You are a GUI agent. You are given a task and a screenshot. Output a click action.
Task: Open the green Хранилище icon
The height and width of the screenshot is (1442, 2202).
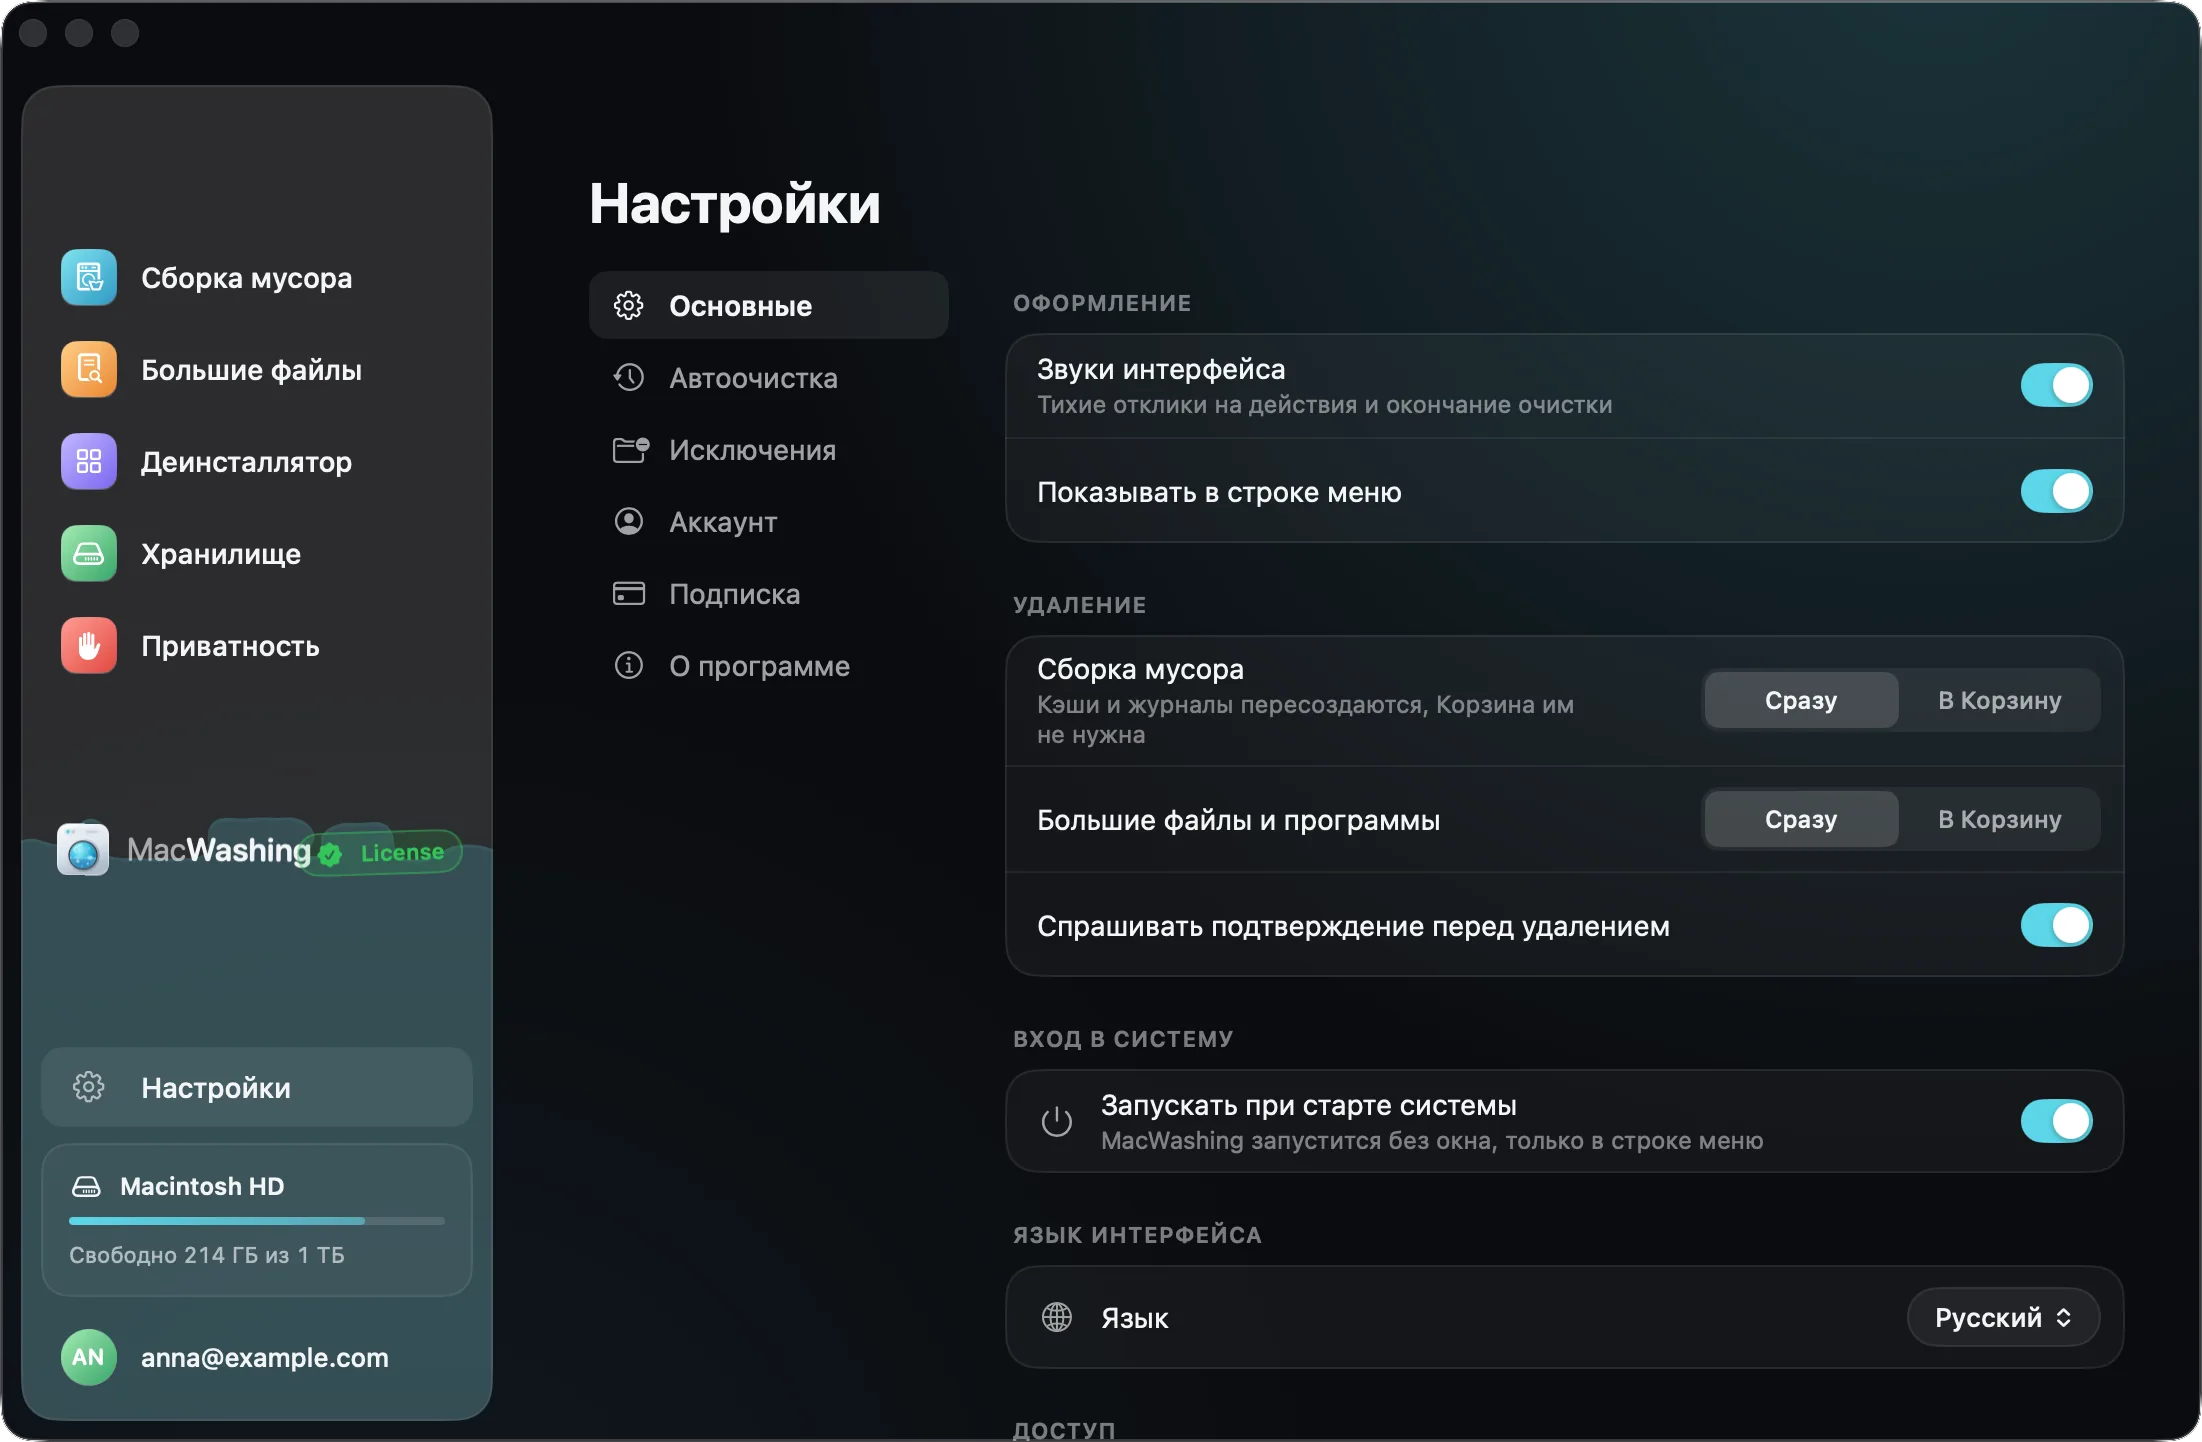(x=89, y=554)
